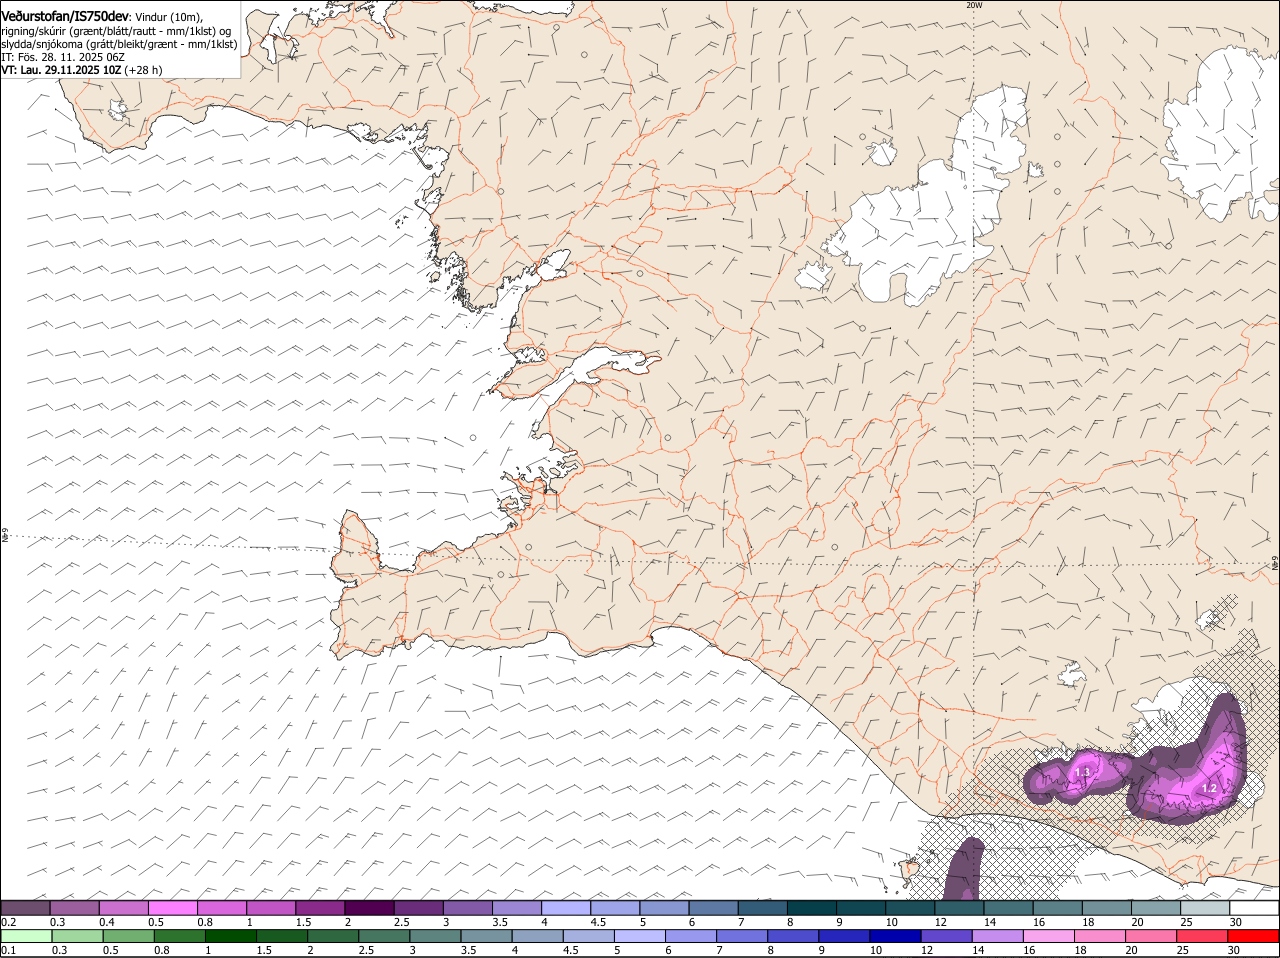Click the 1.2 precipitation value on the map
Image resolution: width=1280 pixels, height=958 pixels.
click(1209, 788)
